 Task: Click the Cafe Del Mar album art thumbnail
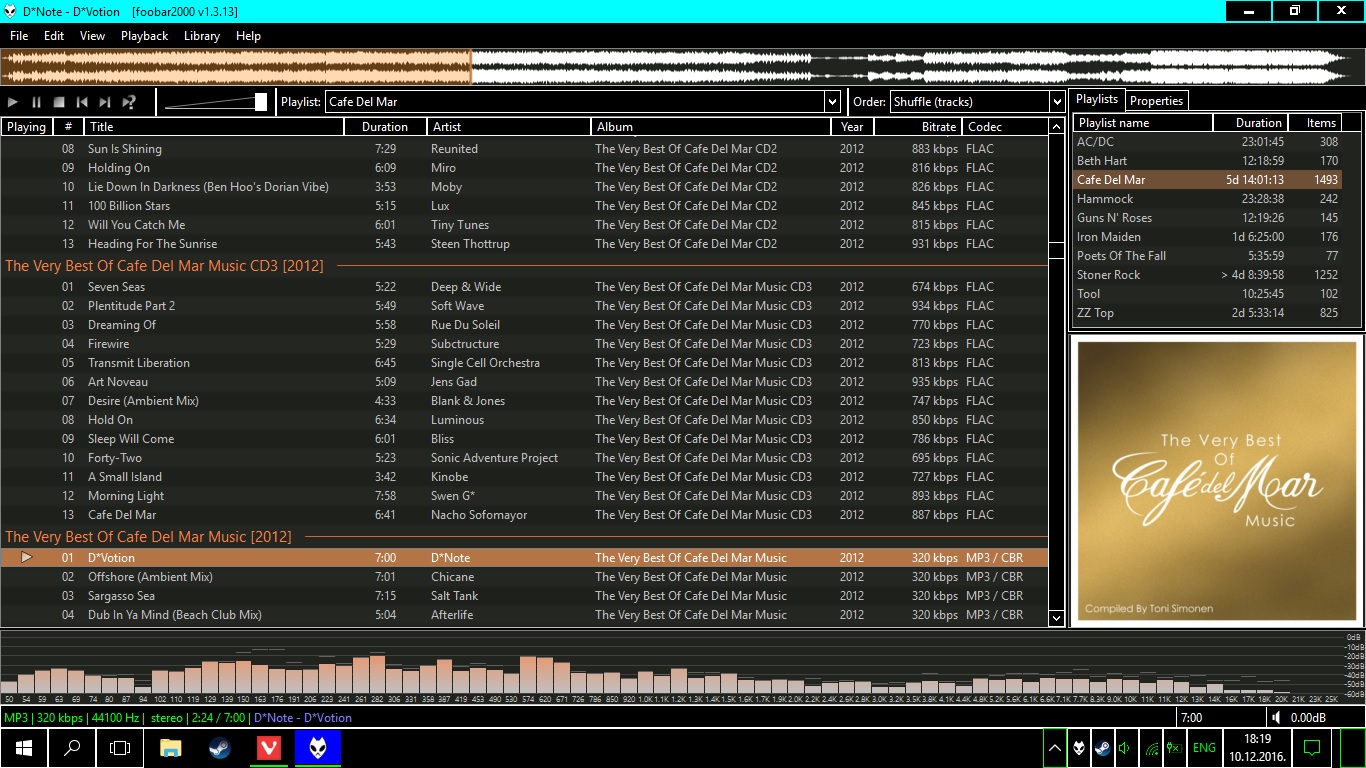coord(1216,481)
